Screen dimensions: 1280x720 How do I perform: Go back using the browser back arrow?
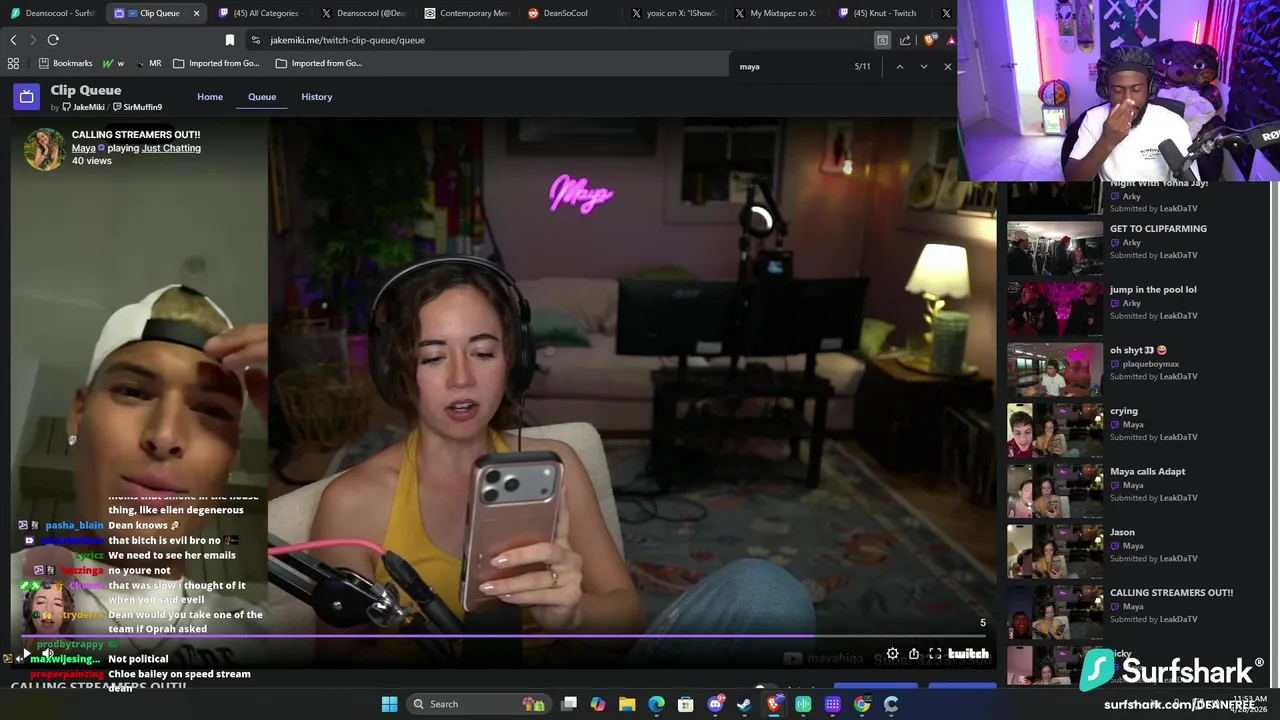[13, 40]
